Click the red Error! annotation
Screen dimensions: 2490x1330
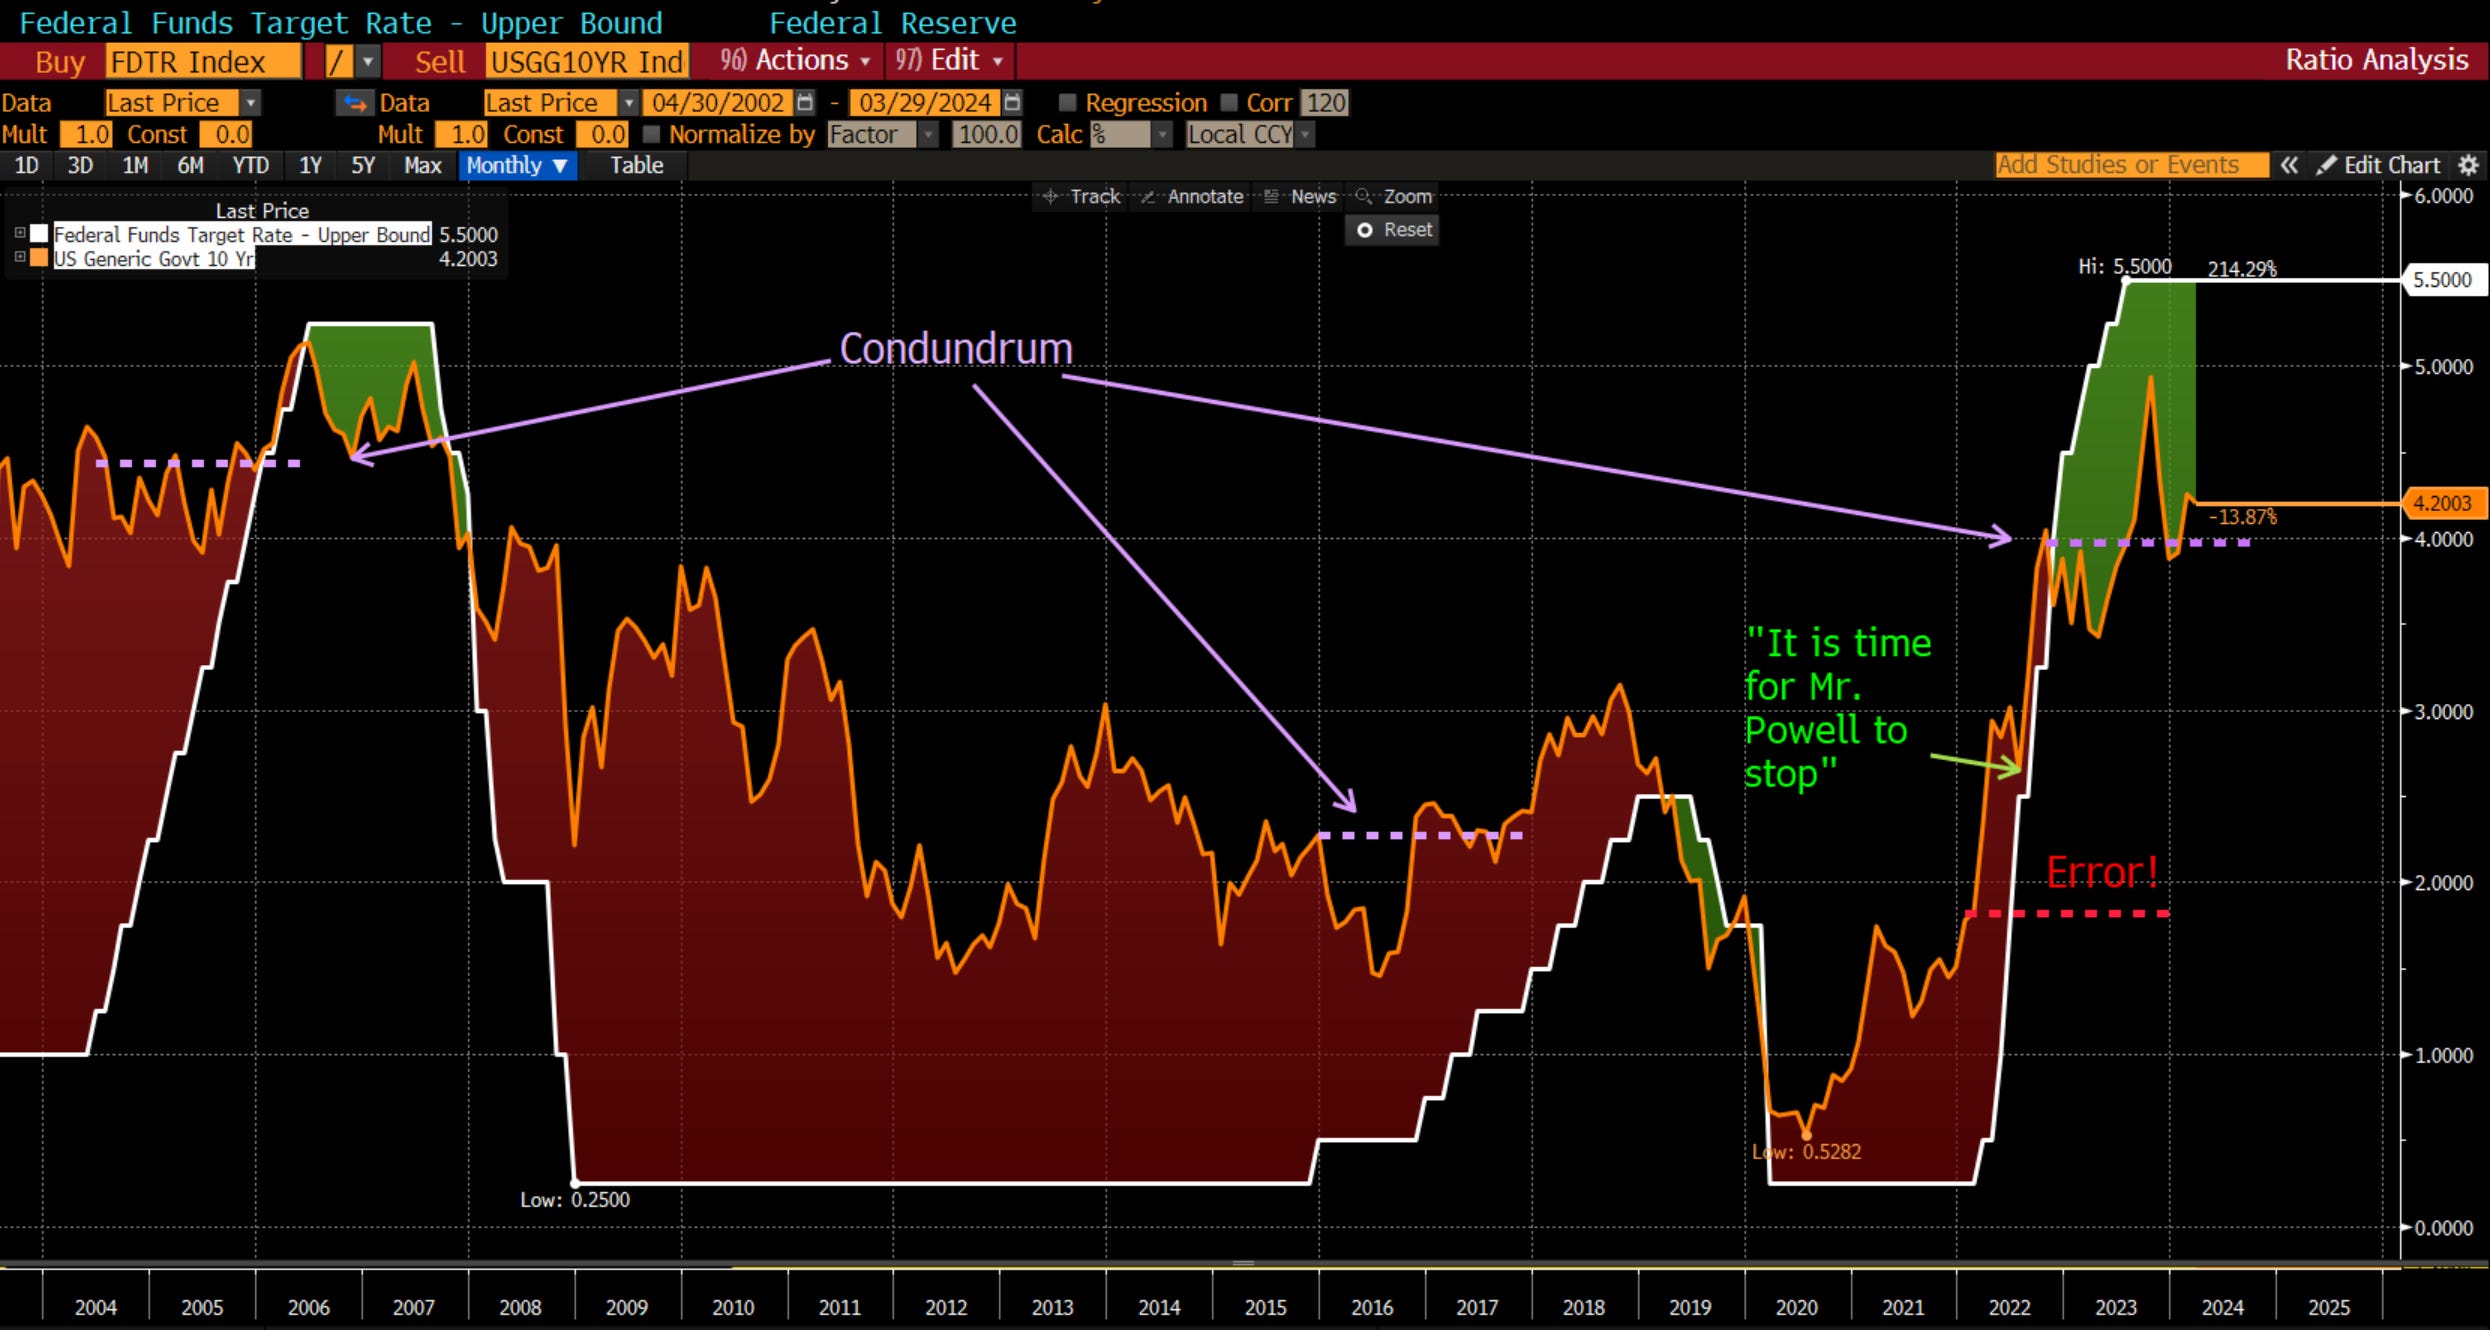(x=2101, y=872)
